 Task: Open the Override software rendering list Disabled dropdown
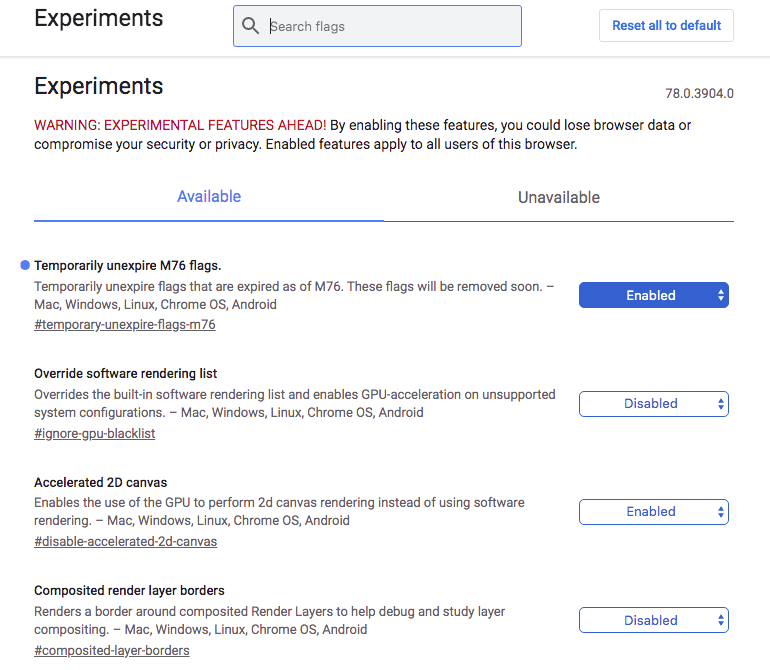[x=654, y=404]
